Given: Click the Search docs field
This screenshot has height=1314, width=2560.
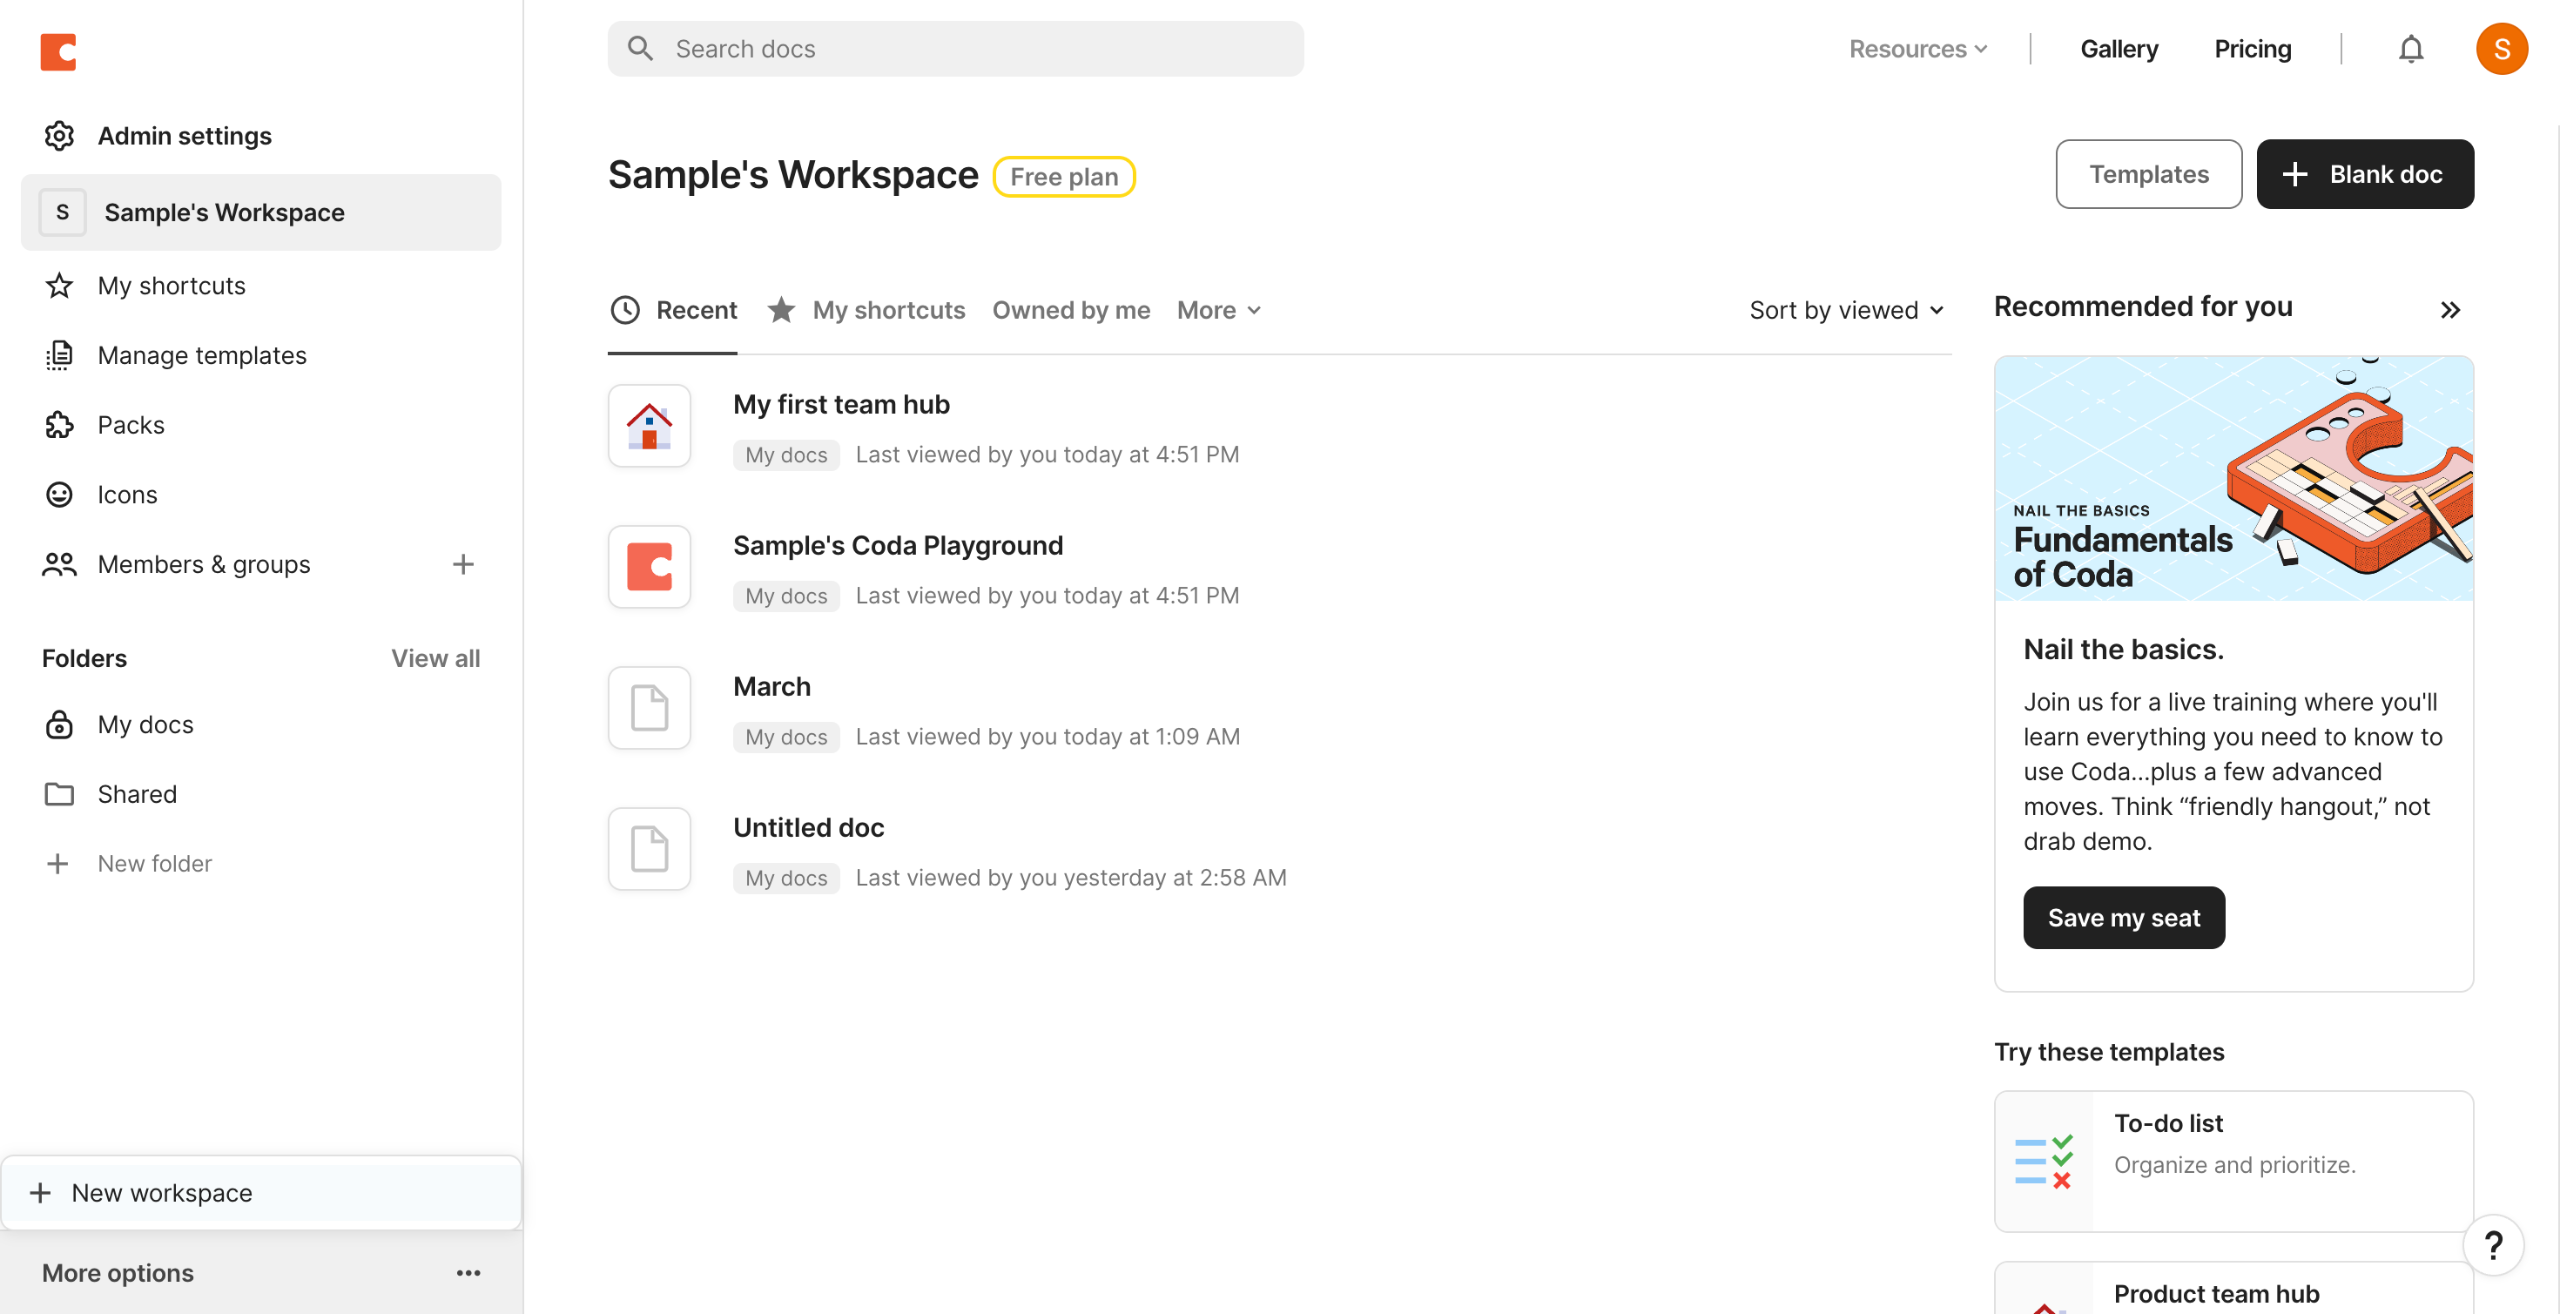Looking at the screenshot, I should (955, 49).
